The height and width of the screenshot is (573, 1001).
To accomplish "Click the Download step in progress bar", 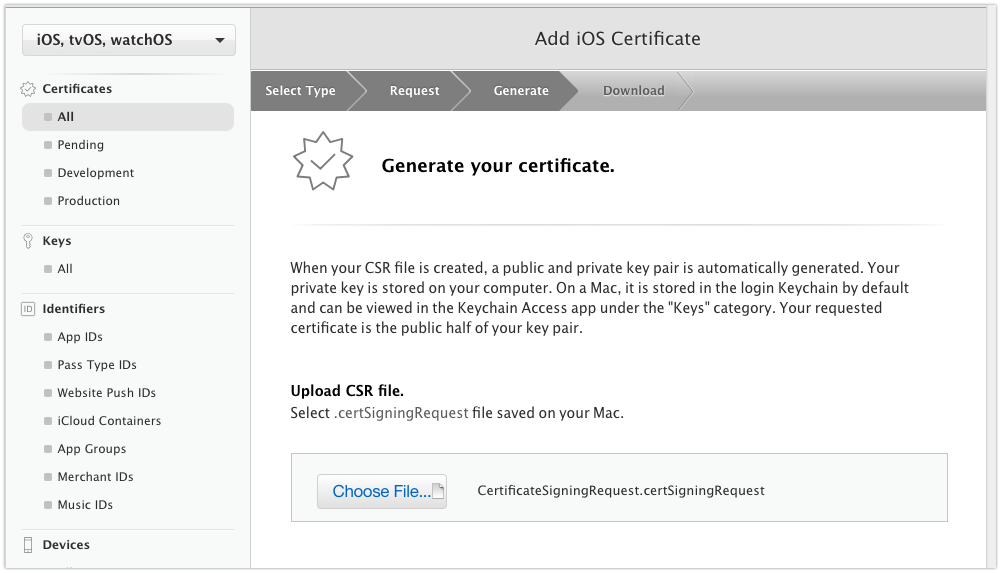I will (x=633, y=91).
